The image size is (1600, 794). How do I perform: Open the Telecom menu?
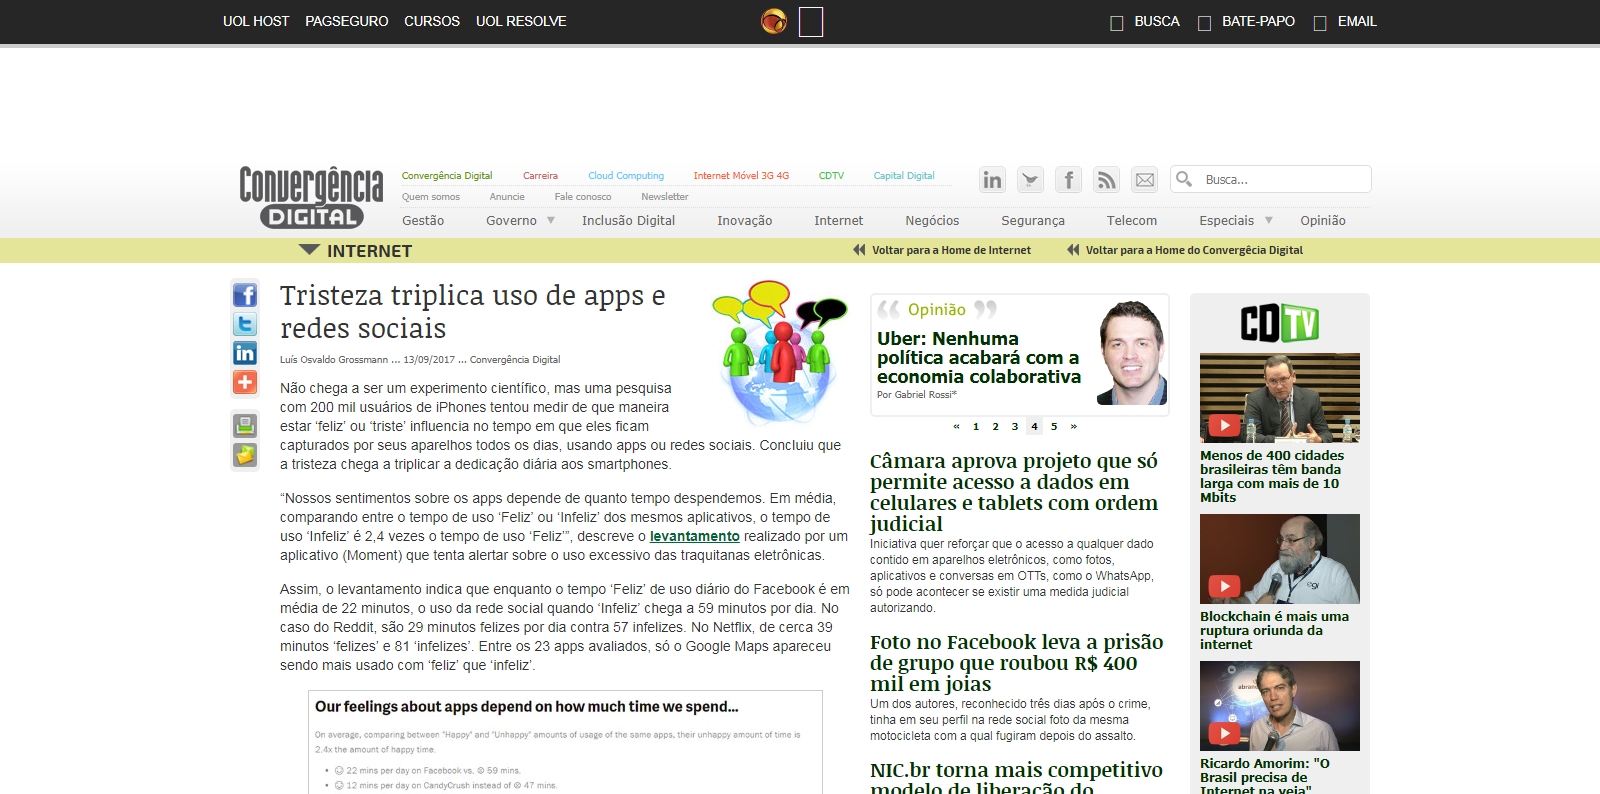(x=1132, y=221)
